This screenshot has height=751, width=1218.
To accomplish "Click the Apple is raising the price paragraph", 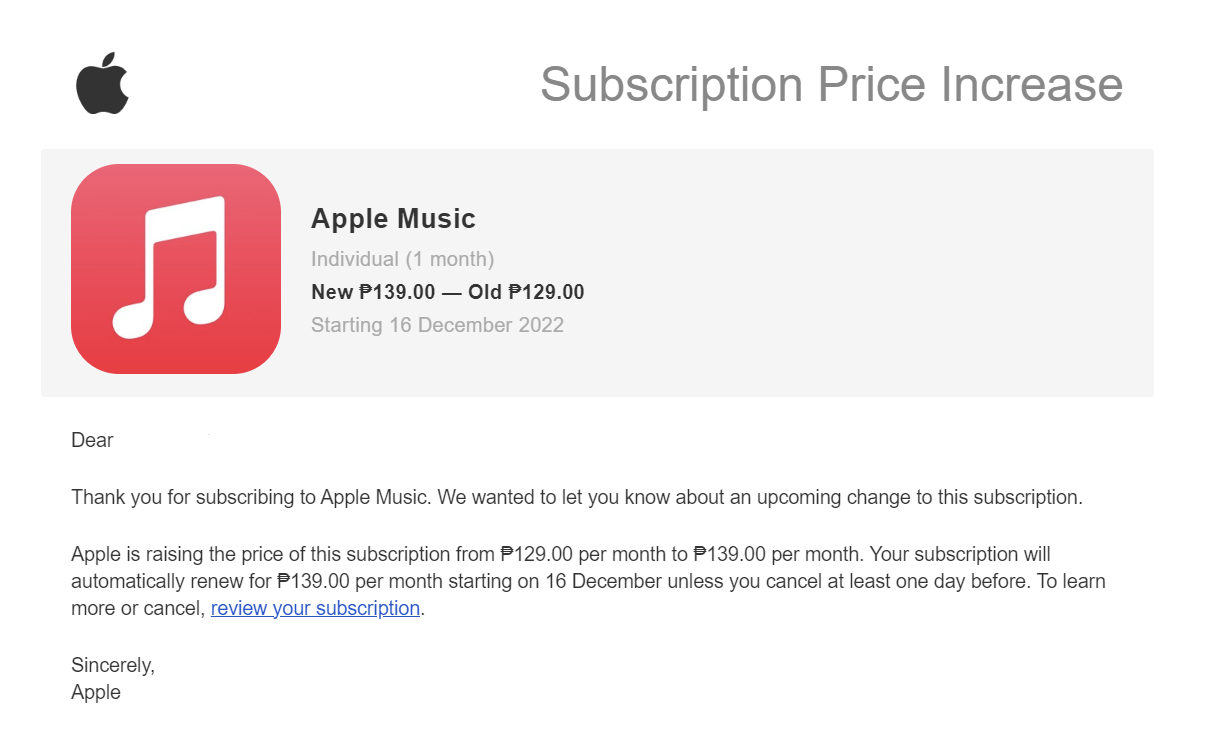I will (x=588, y=581).
